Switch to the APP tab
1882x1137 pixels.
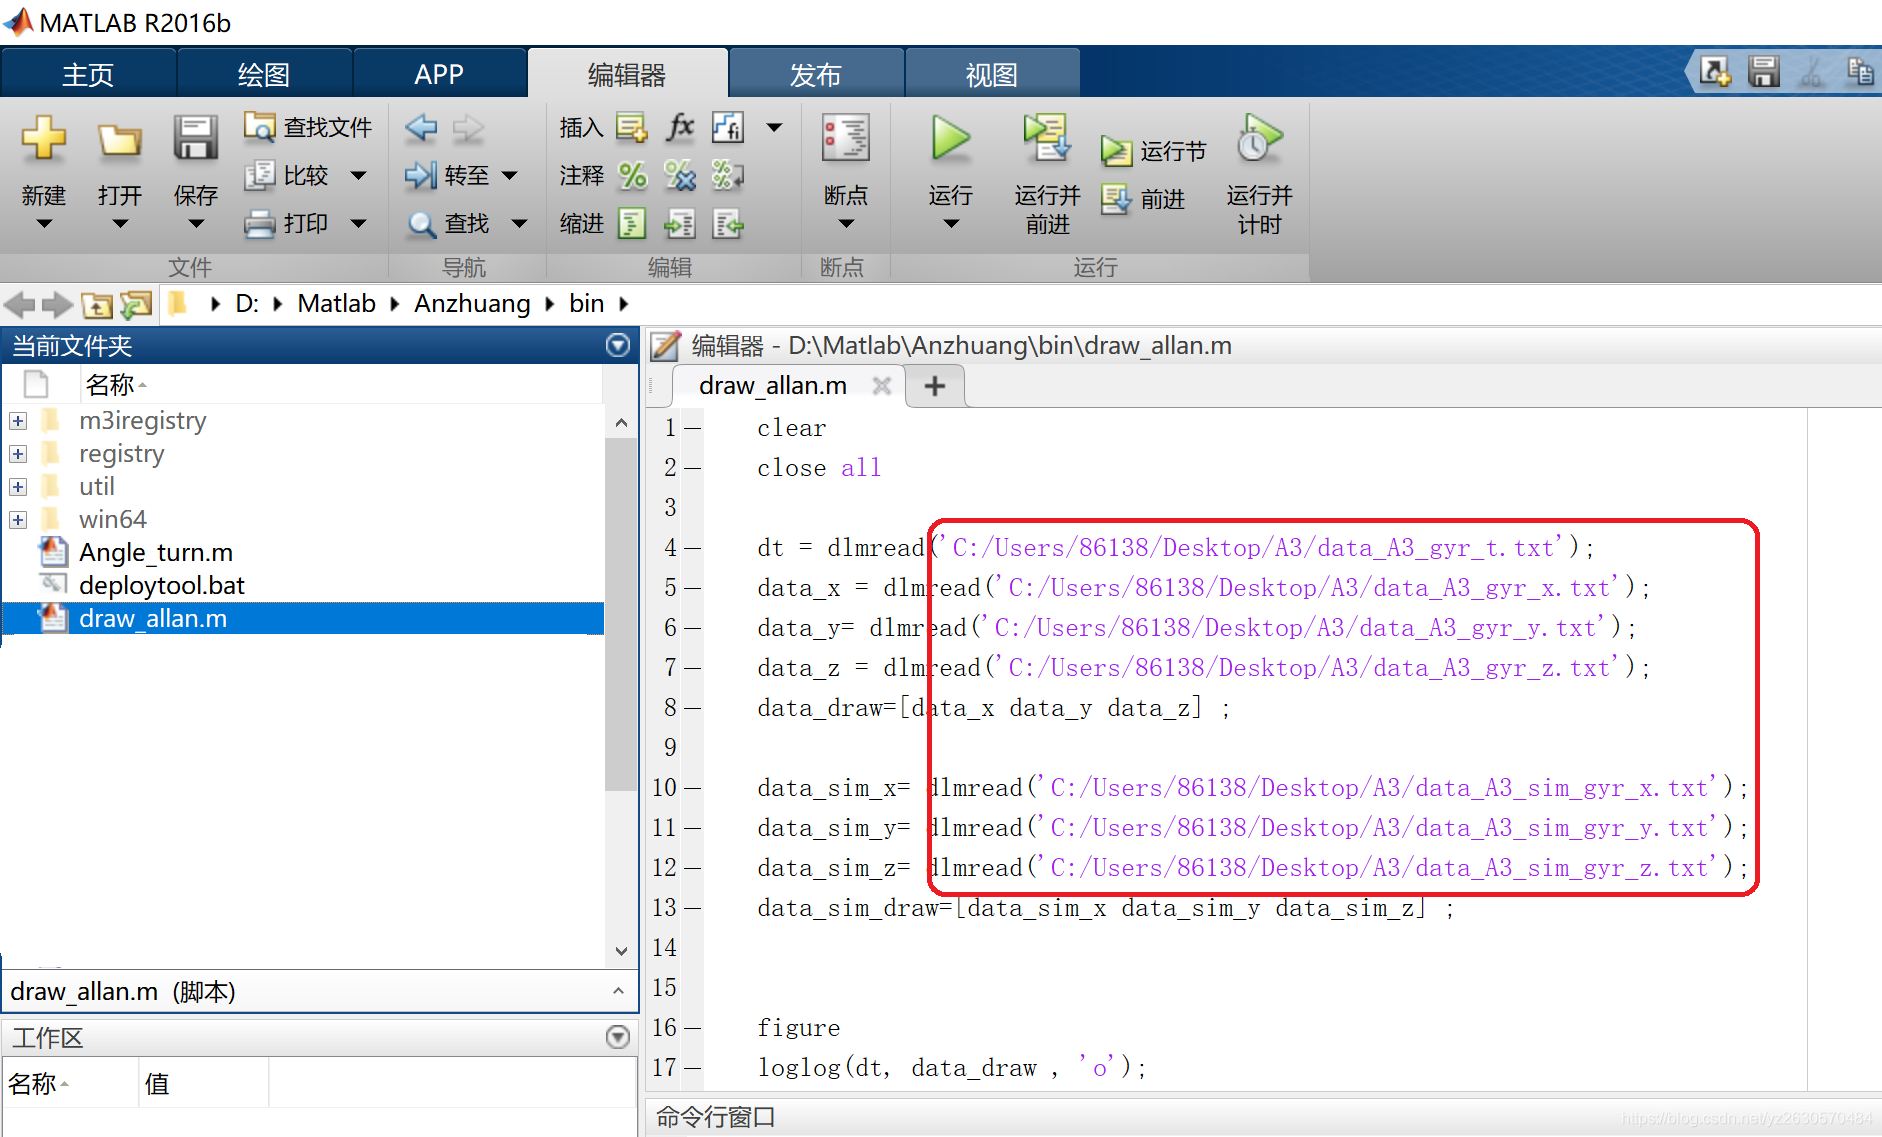click(x=439, y=74)
